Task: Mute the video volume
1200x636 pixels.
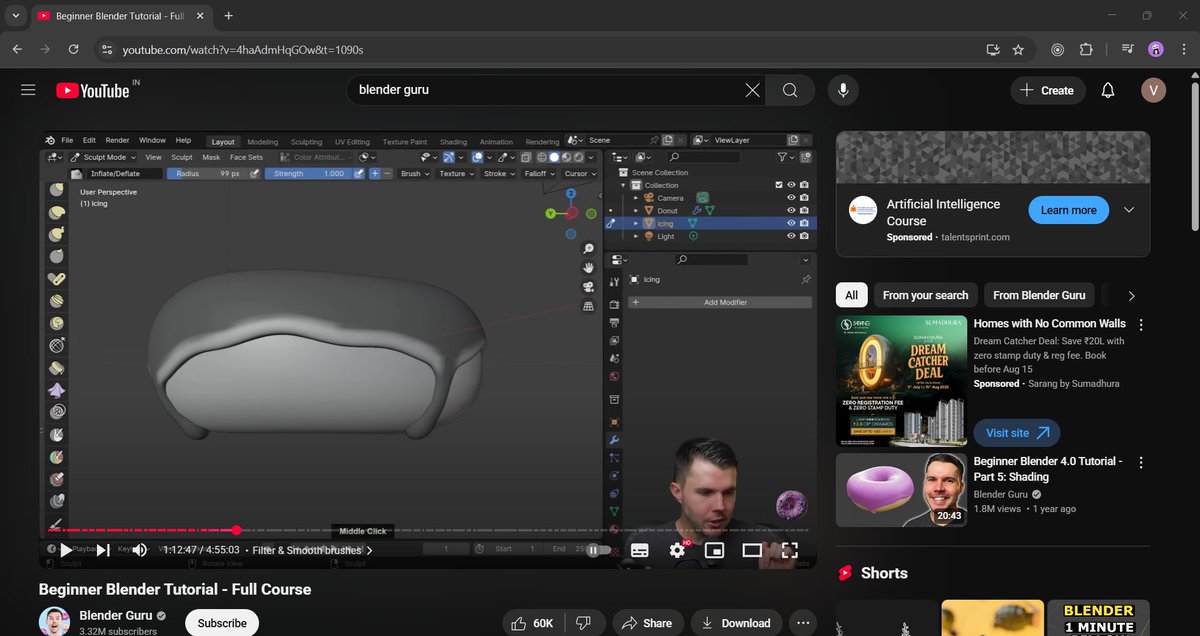Action: point(140,550)
